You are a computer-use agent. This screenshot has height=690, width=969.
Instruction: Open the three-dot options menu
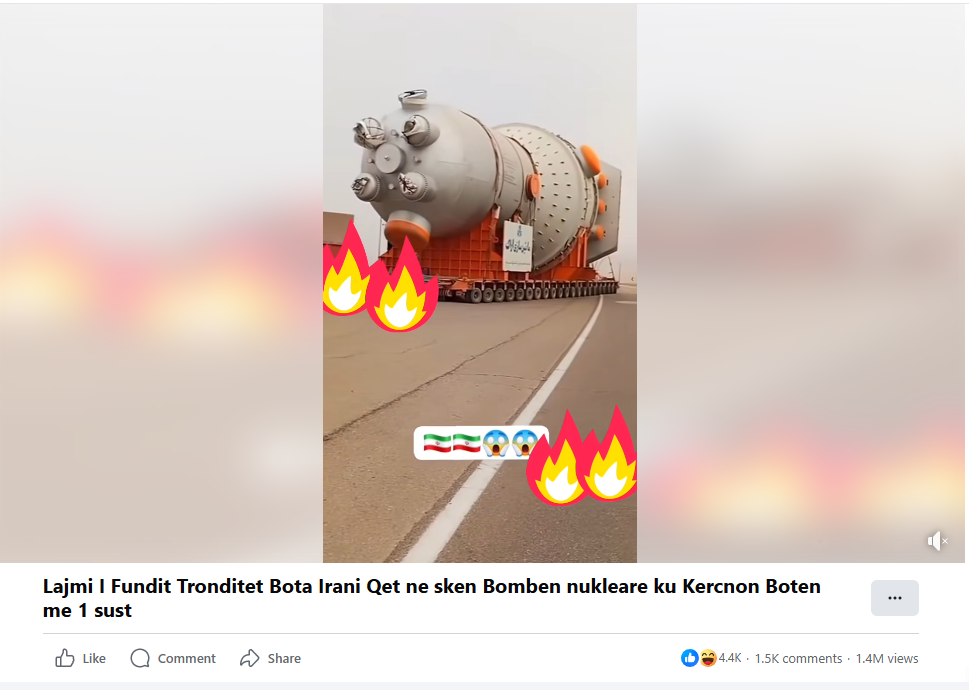pos(894,598)
